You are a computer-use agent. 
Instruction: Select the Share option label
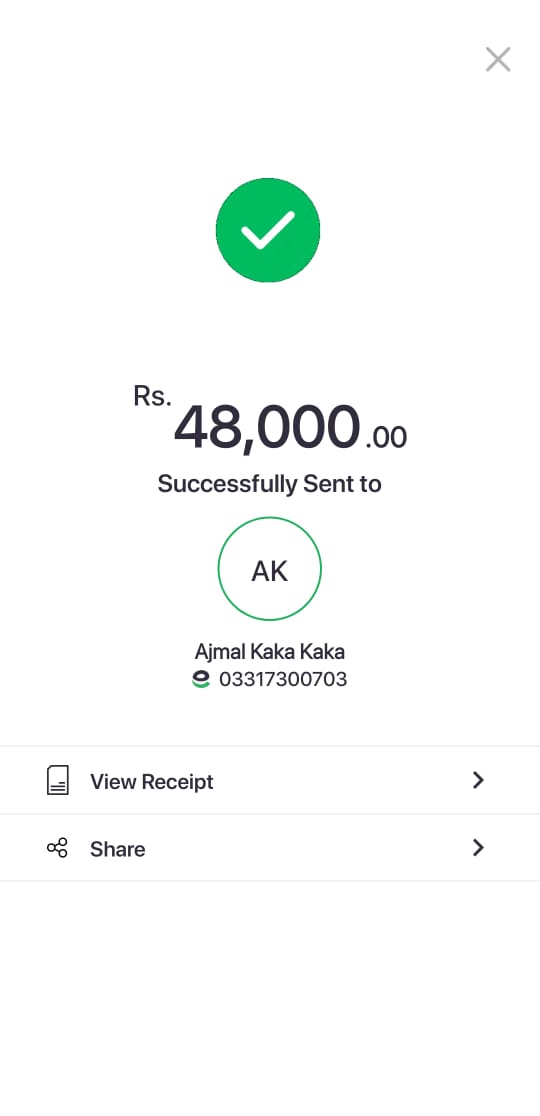coord(117,849)
